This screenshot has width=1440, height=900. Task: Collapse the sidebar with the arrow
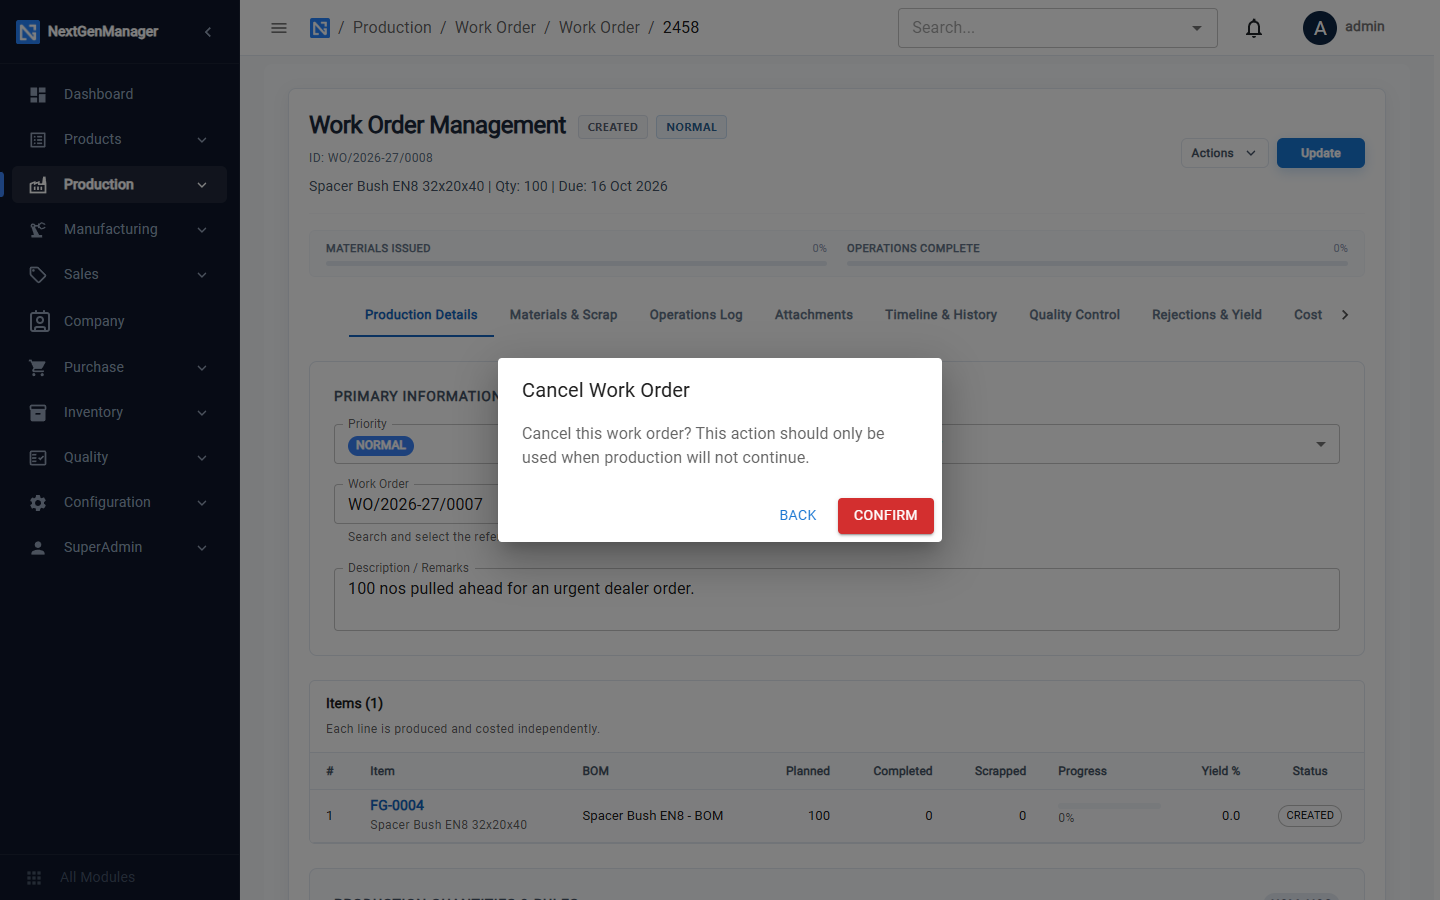pyautogui.click(x=208, y=32)
